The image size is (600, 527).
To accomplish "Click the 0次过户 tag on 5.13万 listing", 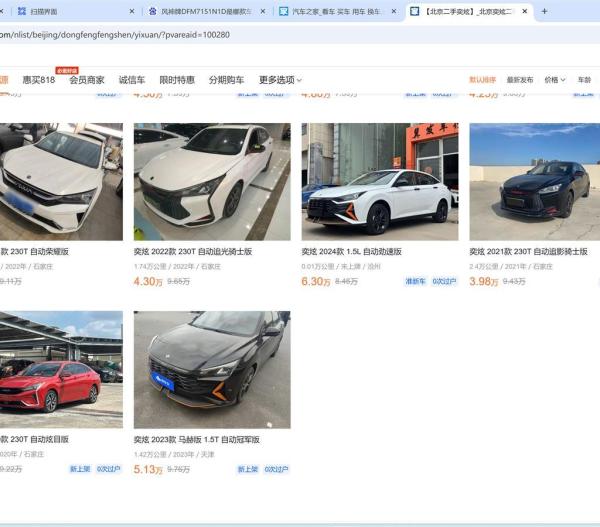I will click(276, 469).
